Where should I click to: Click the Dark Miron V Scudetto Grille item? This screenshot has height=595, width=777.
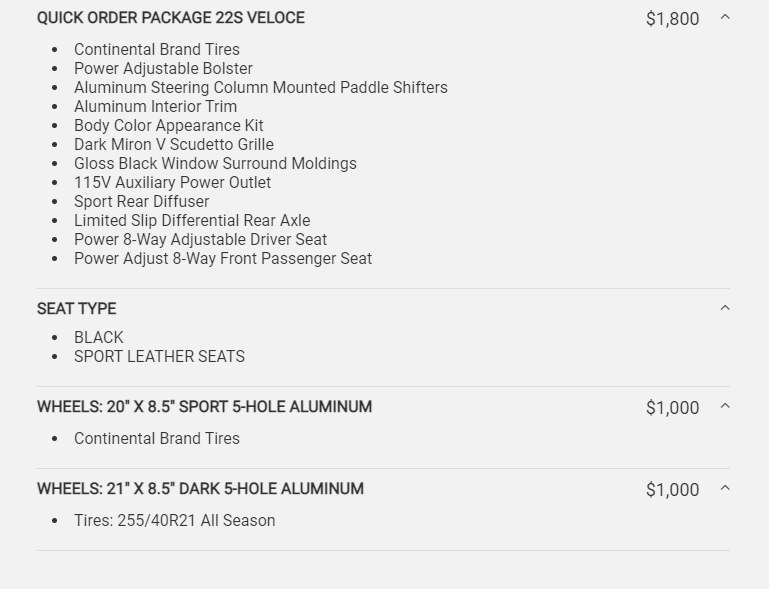coord(173,144)
